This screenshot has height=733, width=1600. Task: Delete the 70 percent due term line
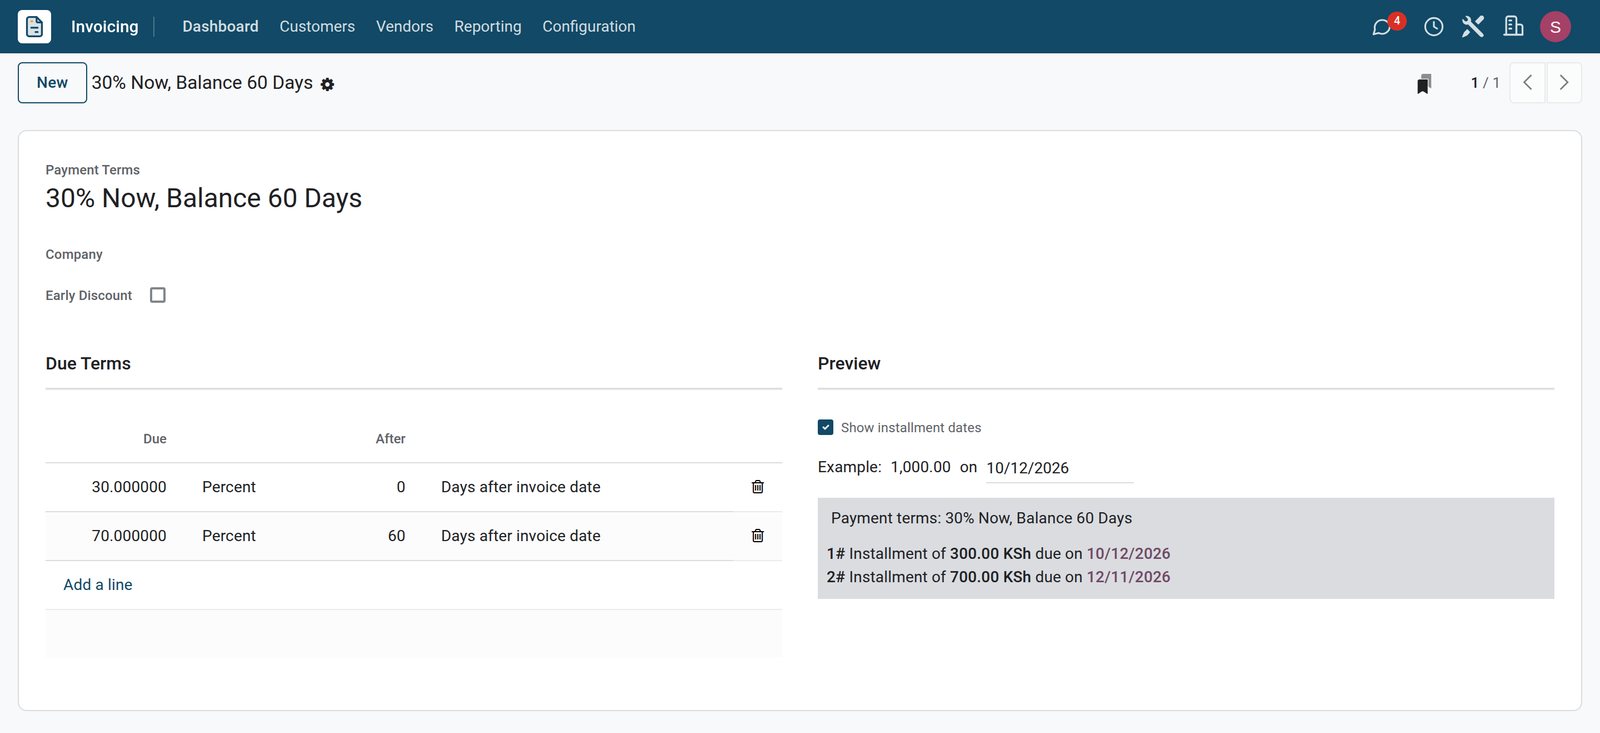[758, 536]
